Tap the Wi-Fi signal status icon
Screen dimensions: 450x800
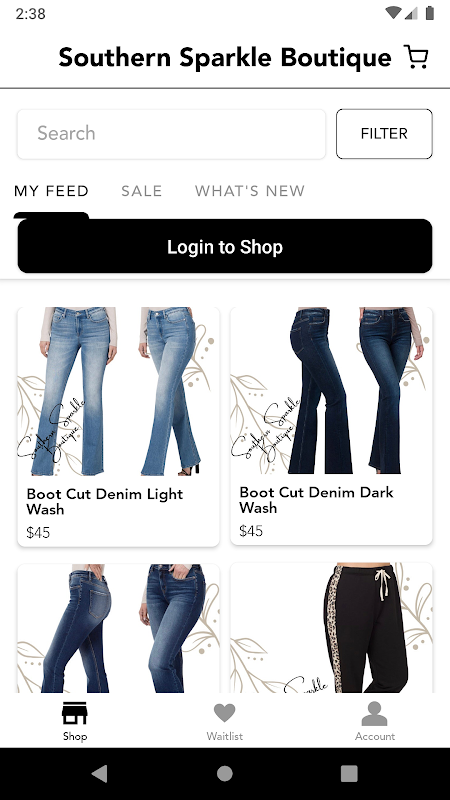[x=393, y=13]
